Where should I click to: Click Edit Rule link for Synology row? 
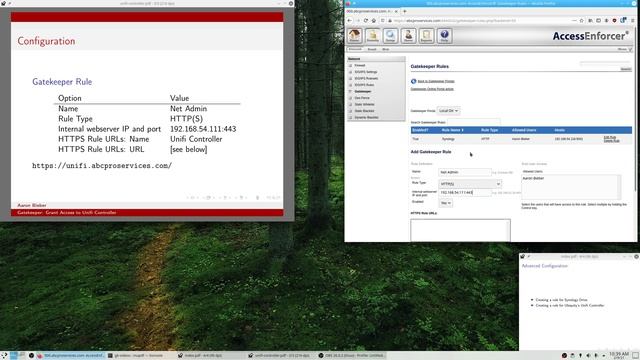[x=610, y=138]
